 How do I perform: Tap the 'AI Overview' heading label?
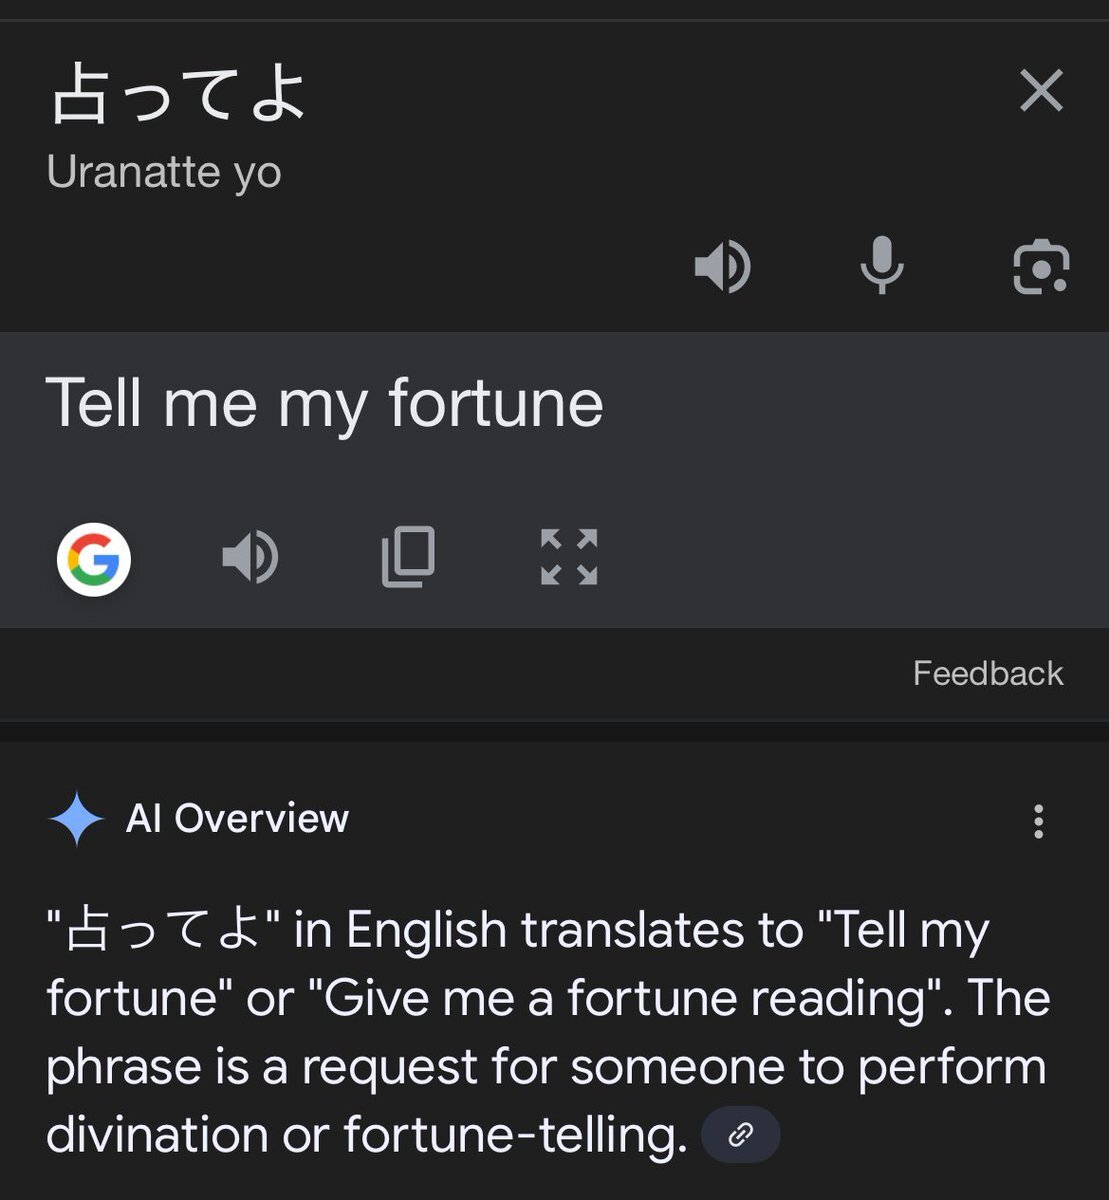click(x=237, y=819)
